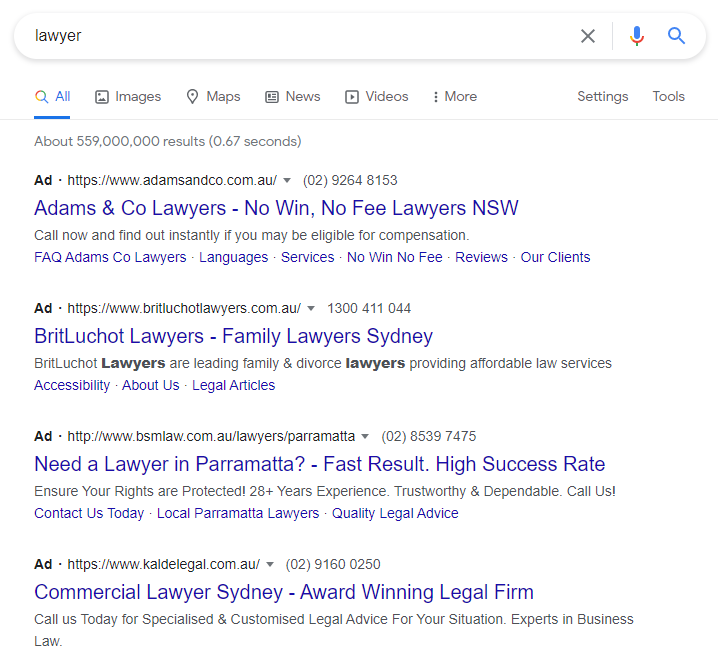Viewport: 718px width, 655px height.
Task: Open the Reviews sitelink
Action: click(x=481, y=257)
